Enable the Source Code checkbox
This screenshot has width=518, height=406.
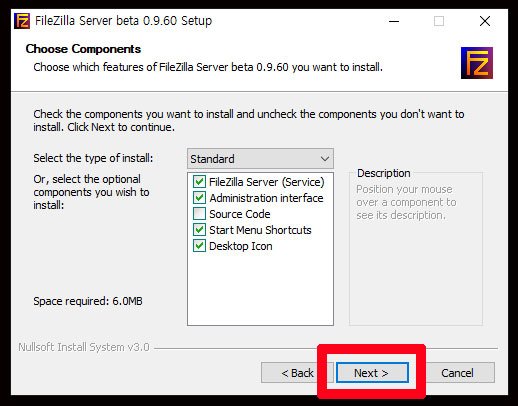[x=199, y=214]
